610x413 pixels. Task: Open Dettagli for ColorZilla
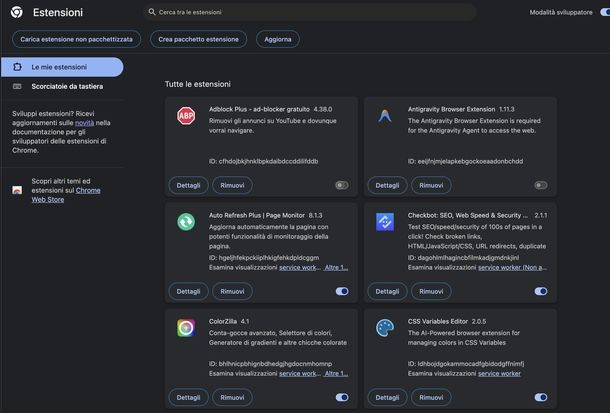[x=188, y=398]
